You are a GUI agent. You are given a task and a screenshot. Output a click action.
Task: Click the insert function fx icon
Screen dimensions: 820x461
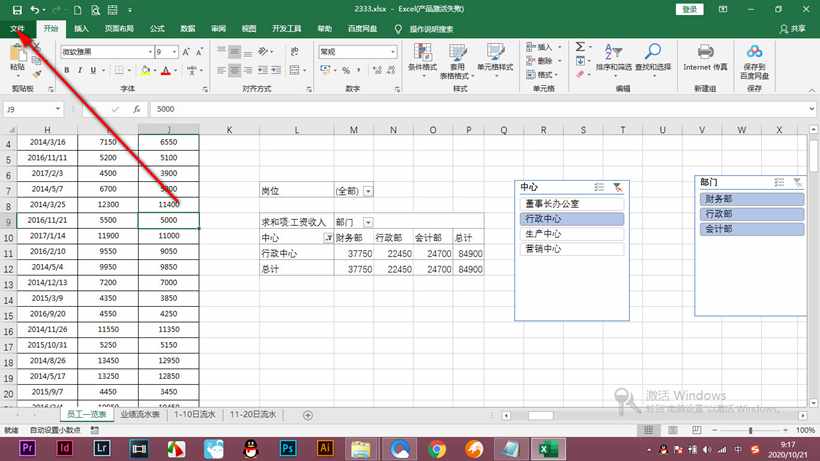[136, 109]
